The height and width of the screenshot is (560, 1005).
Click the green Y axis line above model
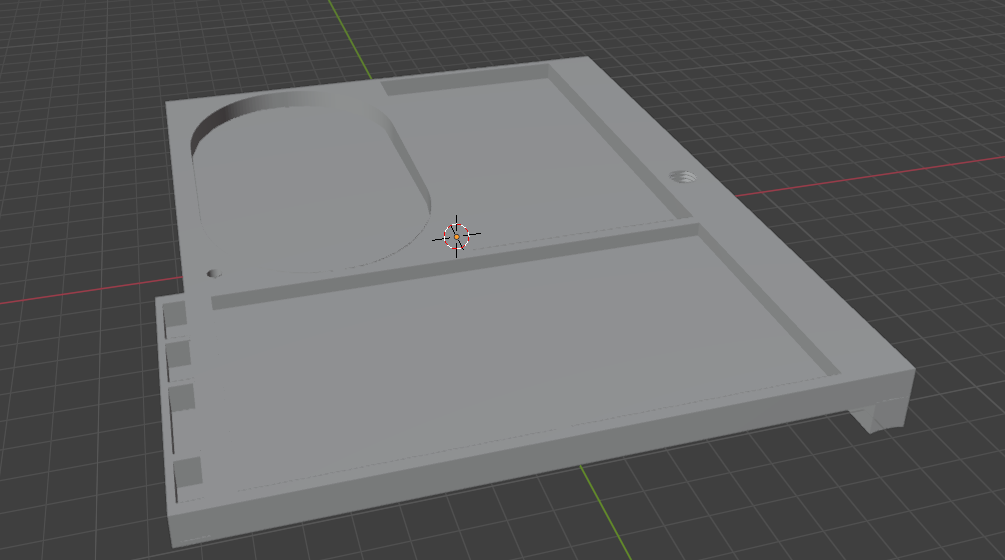pos(351,38)
